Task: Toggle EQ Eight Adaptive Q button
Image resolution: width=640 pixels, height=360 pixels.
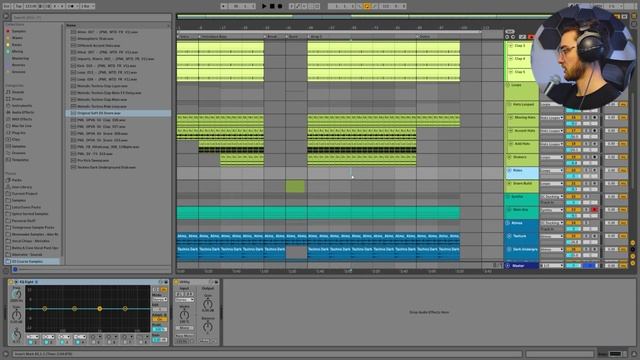Action: pyautogui.click(x=159, y=319)
